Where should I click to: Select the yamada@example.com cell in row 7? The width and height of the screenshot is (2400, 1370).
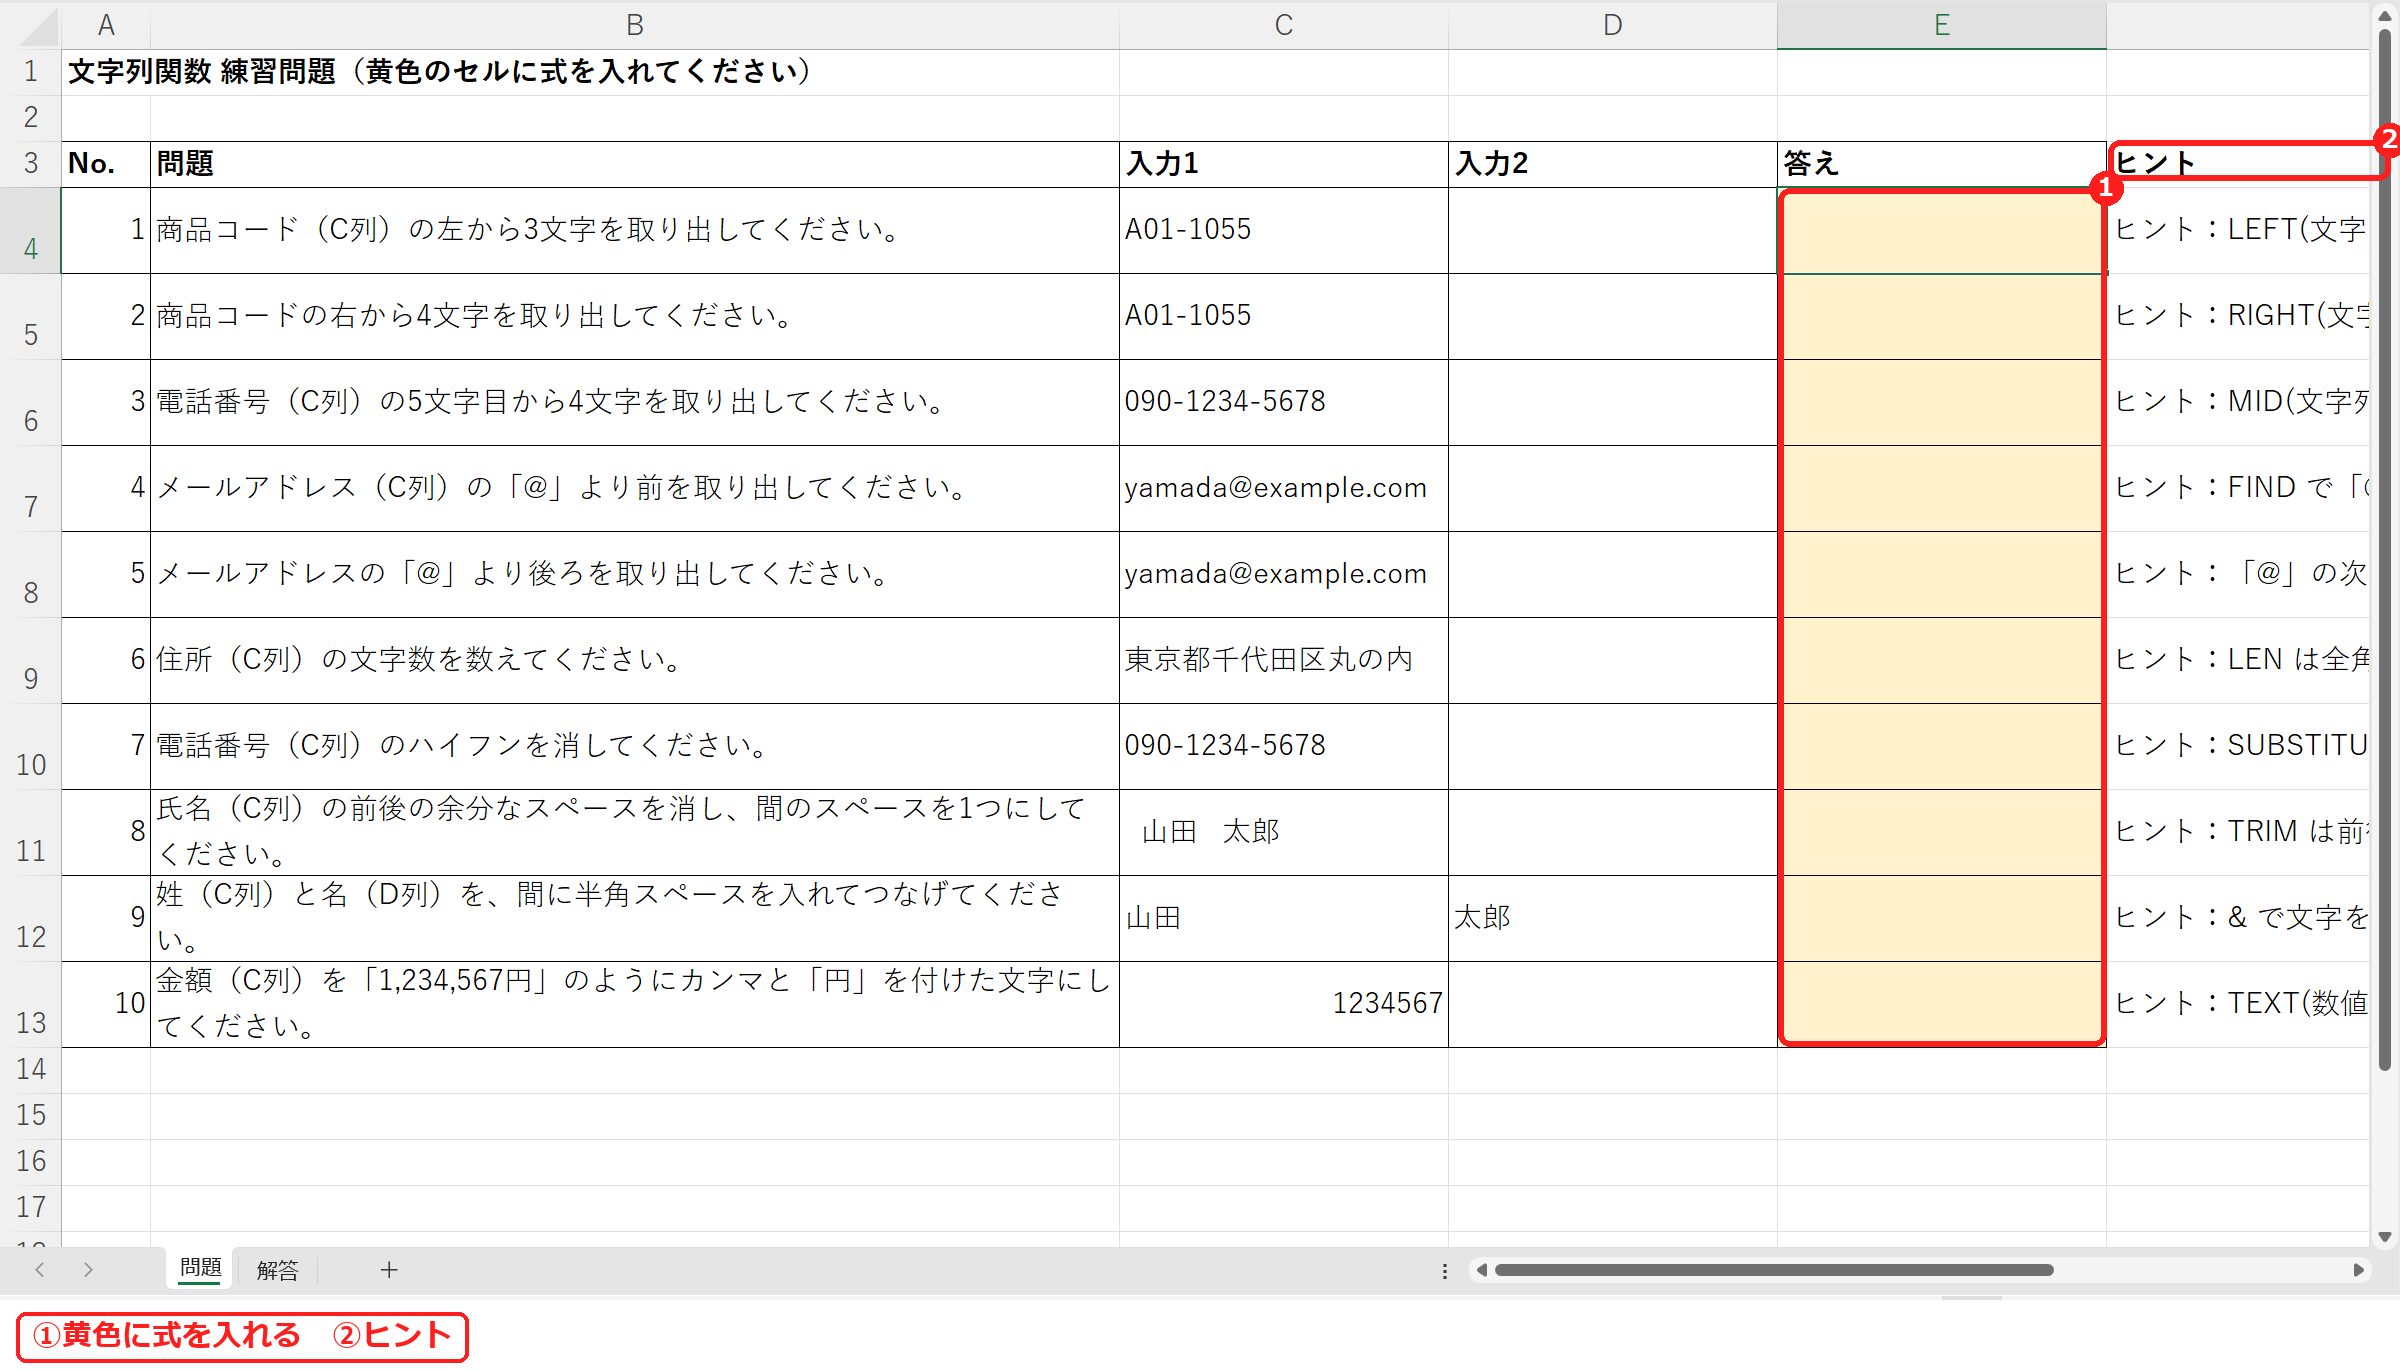click(1284, 489)
